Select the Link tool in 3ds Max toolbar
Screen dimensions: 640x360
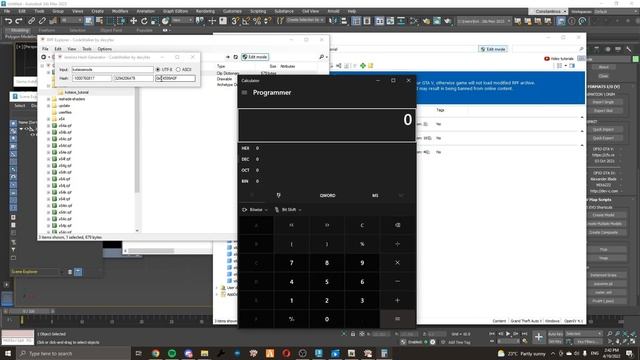[x=31, y=20]
